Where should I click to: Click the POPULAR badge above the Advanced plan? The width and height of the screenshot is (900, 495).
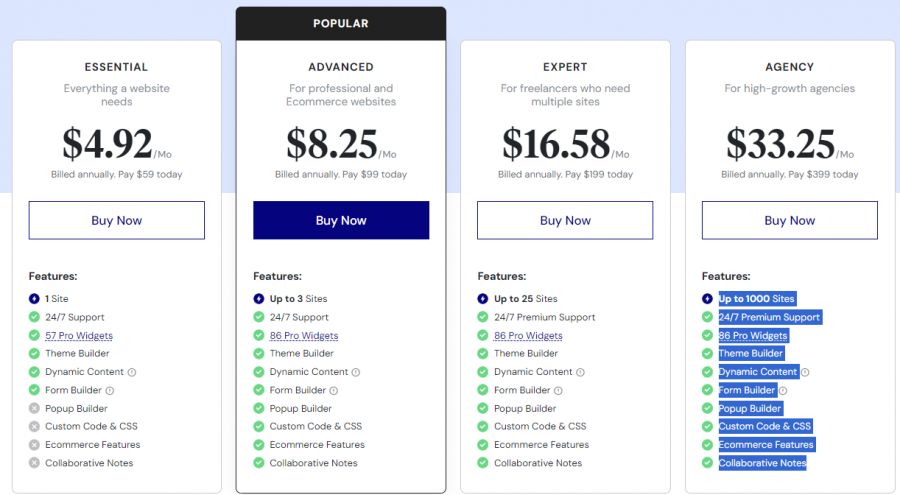pos(341,23)
